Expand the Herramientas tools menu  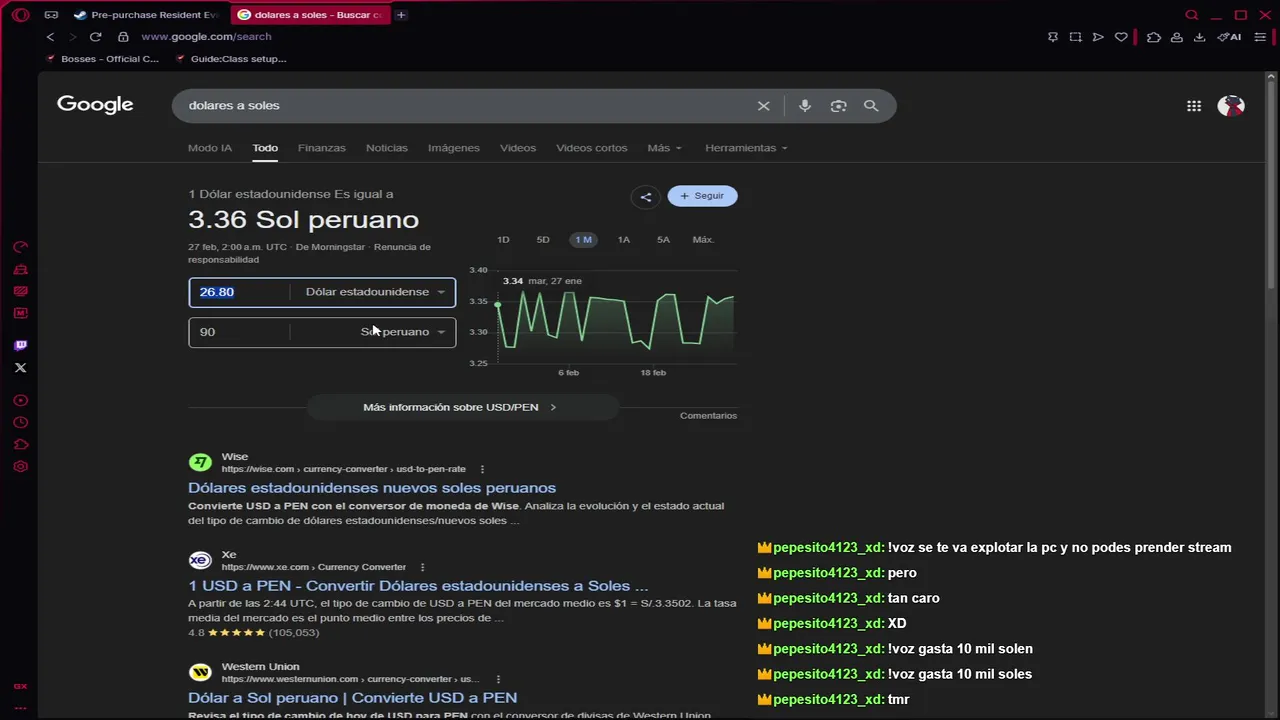coord(746,148)
